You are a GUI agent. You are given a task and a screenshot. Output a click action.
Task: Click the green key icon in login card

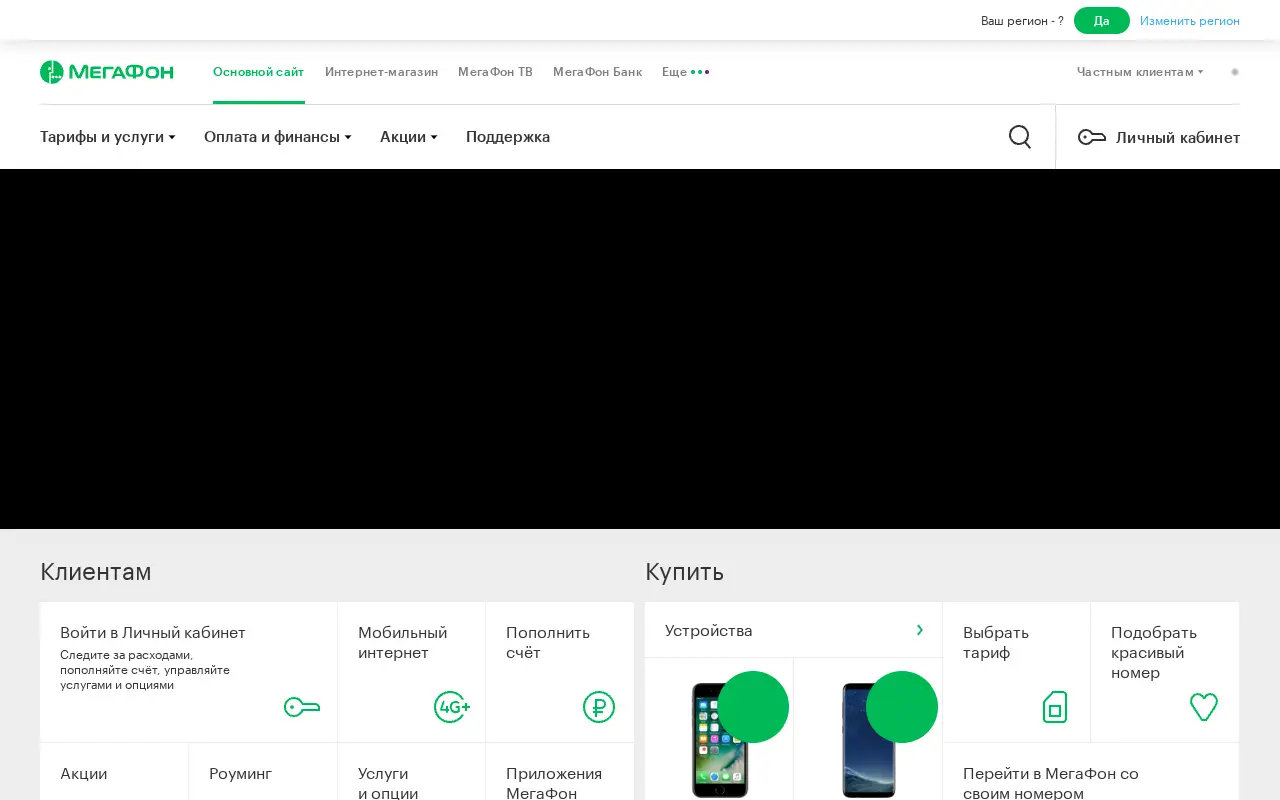302,707
